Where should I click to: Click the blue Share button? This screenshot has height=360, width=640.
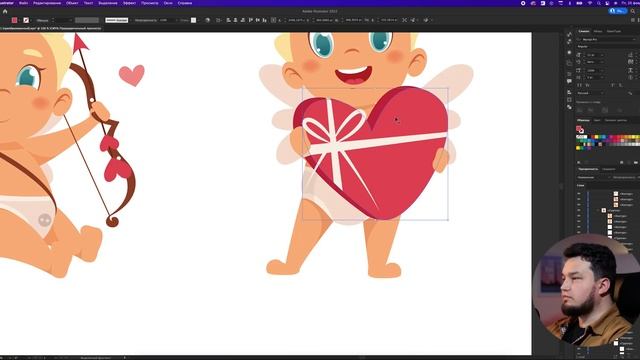coord(618,11)
